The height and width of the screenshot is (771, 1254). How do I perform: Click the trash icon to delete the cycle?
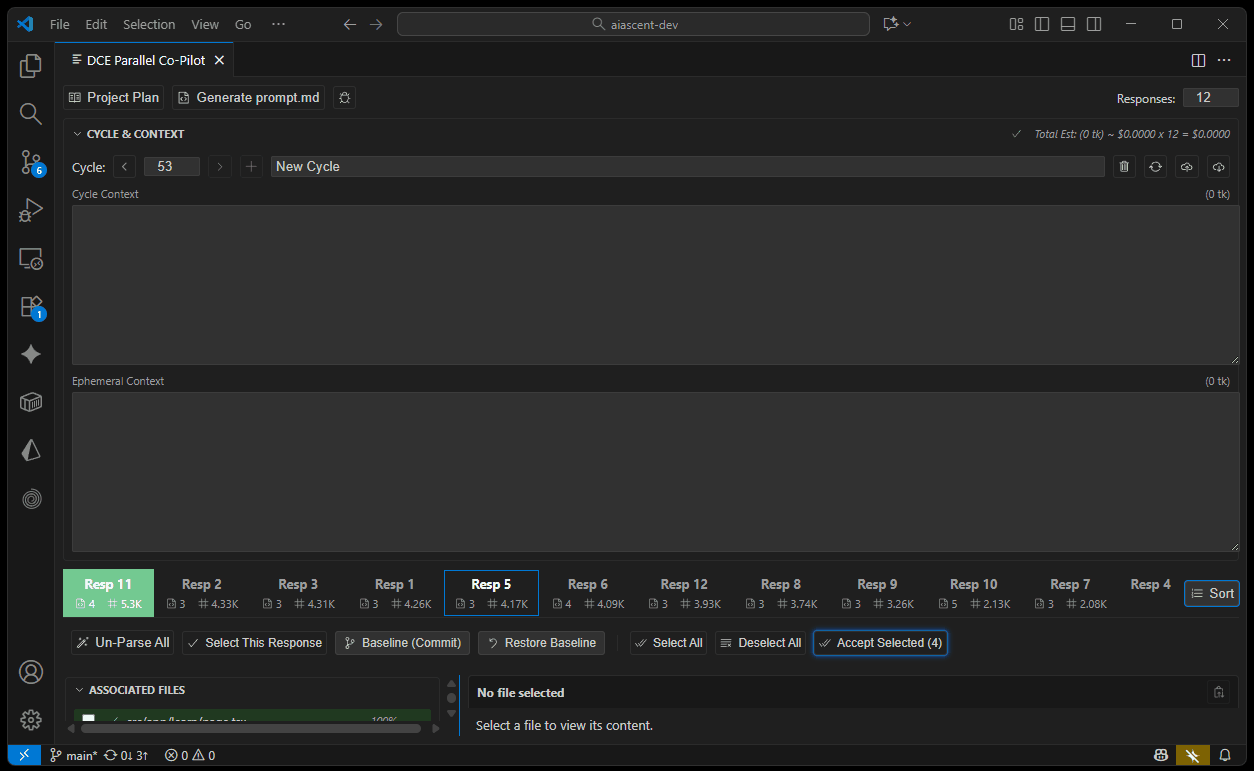pos(1124,167)
